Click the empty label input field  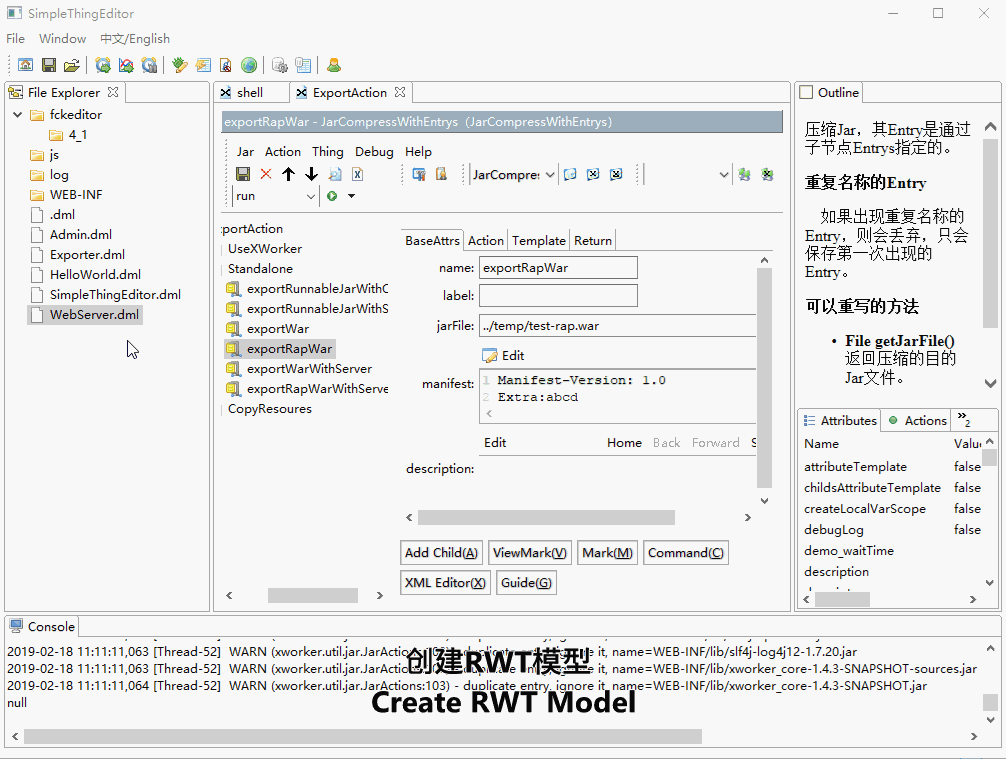point(558,295)
